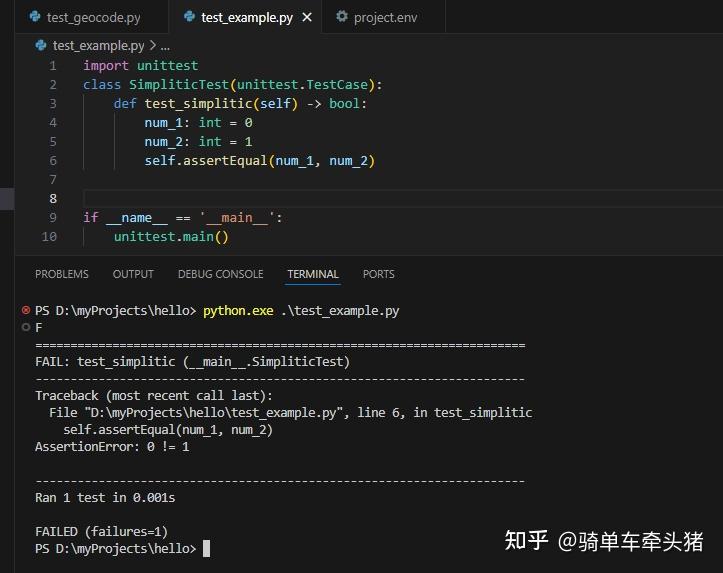Screen dimensions: 723x573
Task: Click the python.exe command in terminal
Action: (x=238, y=311)
